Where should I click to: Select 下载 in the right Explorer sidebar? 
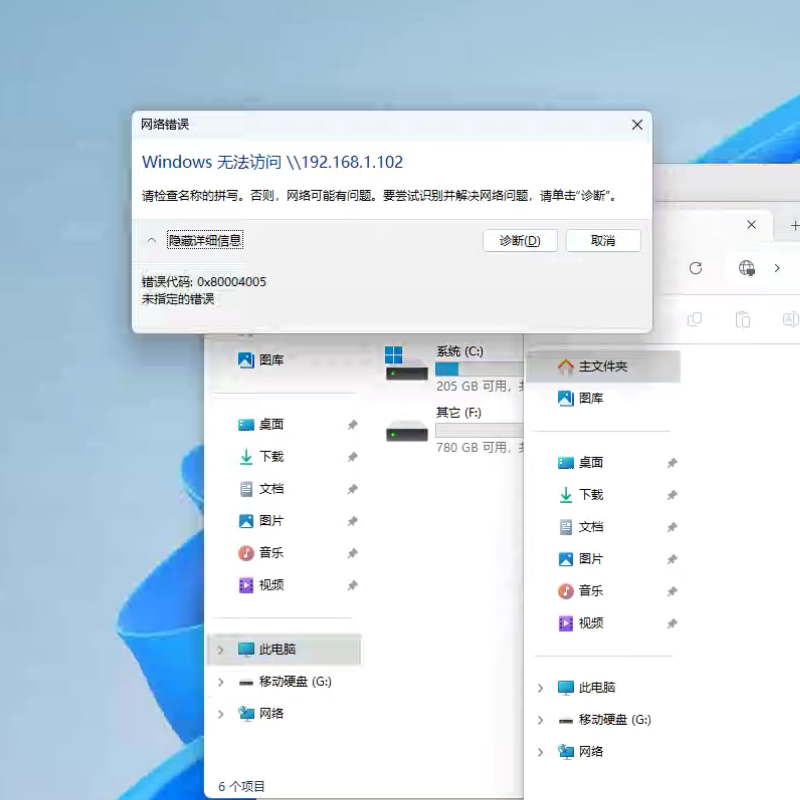(581, 495)
